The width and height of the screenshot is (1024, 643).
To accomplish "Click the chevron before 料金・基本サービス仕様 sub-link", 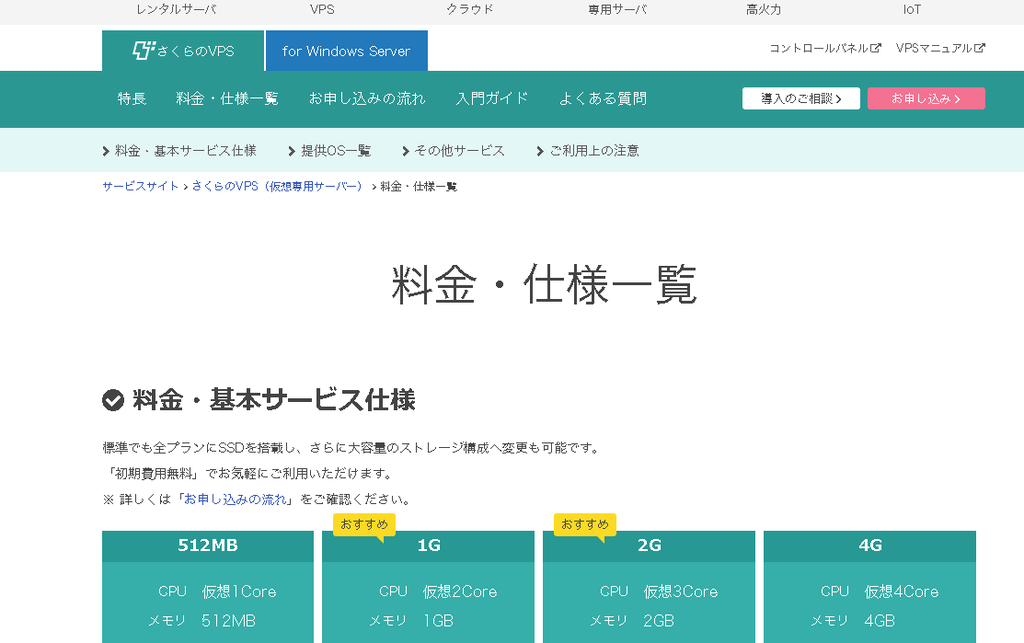I will tap(106, 151).
